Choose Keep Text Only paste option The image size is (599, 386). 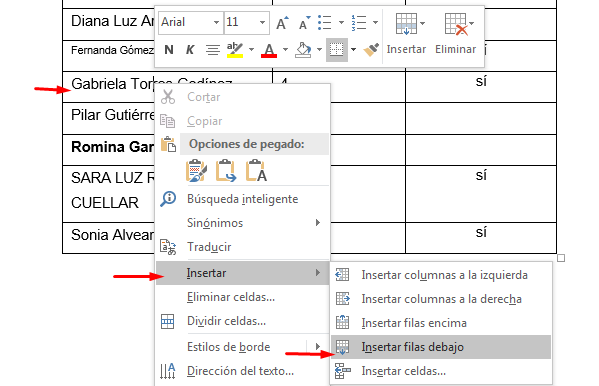pyautogui.click(x=256, y=170)
